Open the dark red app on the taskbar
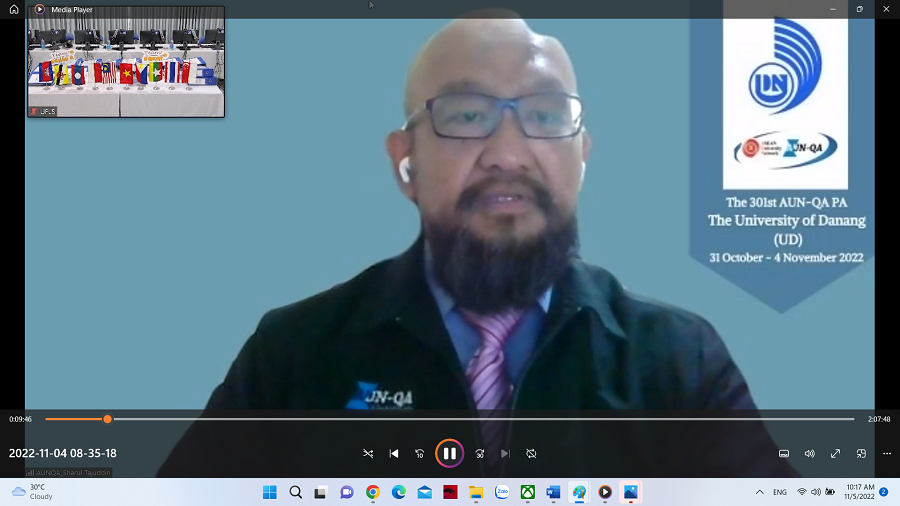This screenshot has height=506, width=900. 450,492
